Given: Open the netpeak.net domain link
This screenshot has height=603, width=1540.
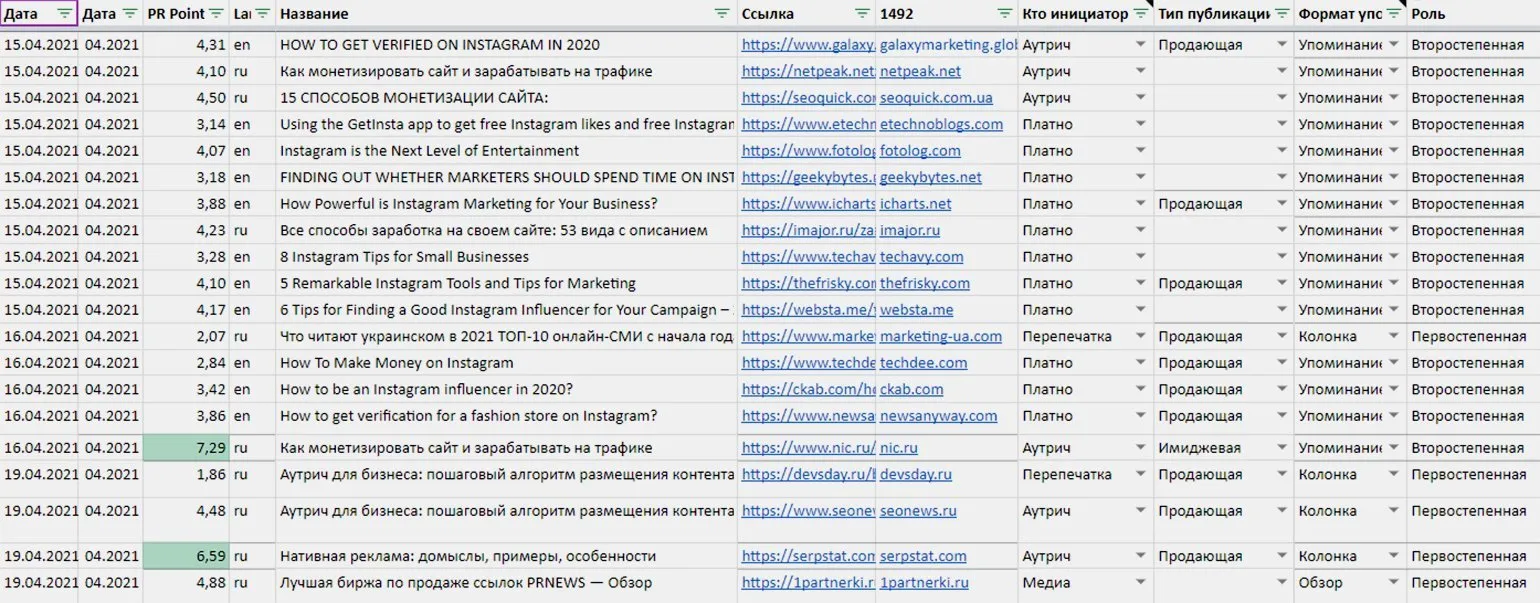Looking at the screenshot, I should coord(920,72).
